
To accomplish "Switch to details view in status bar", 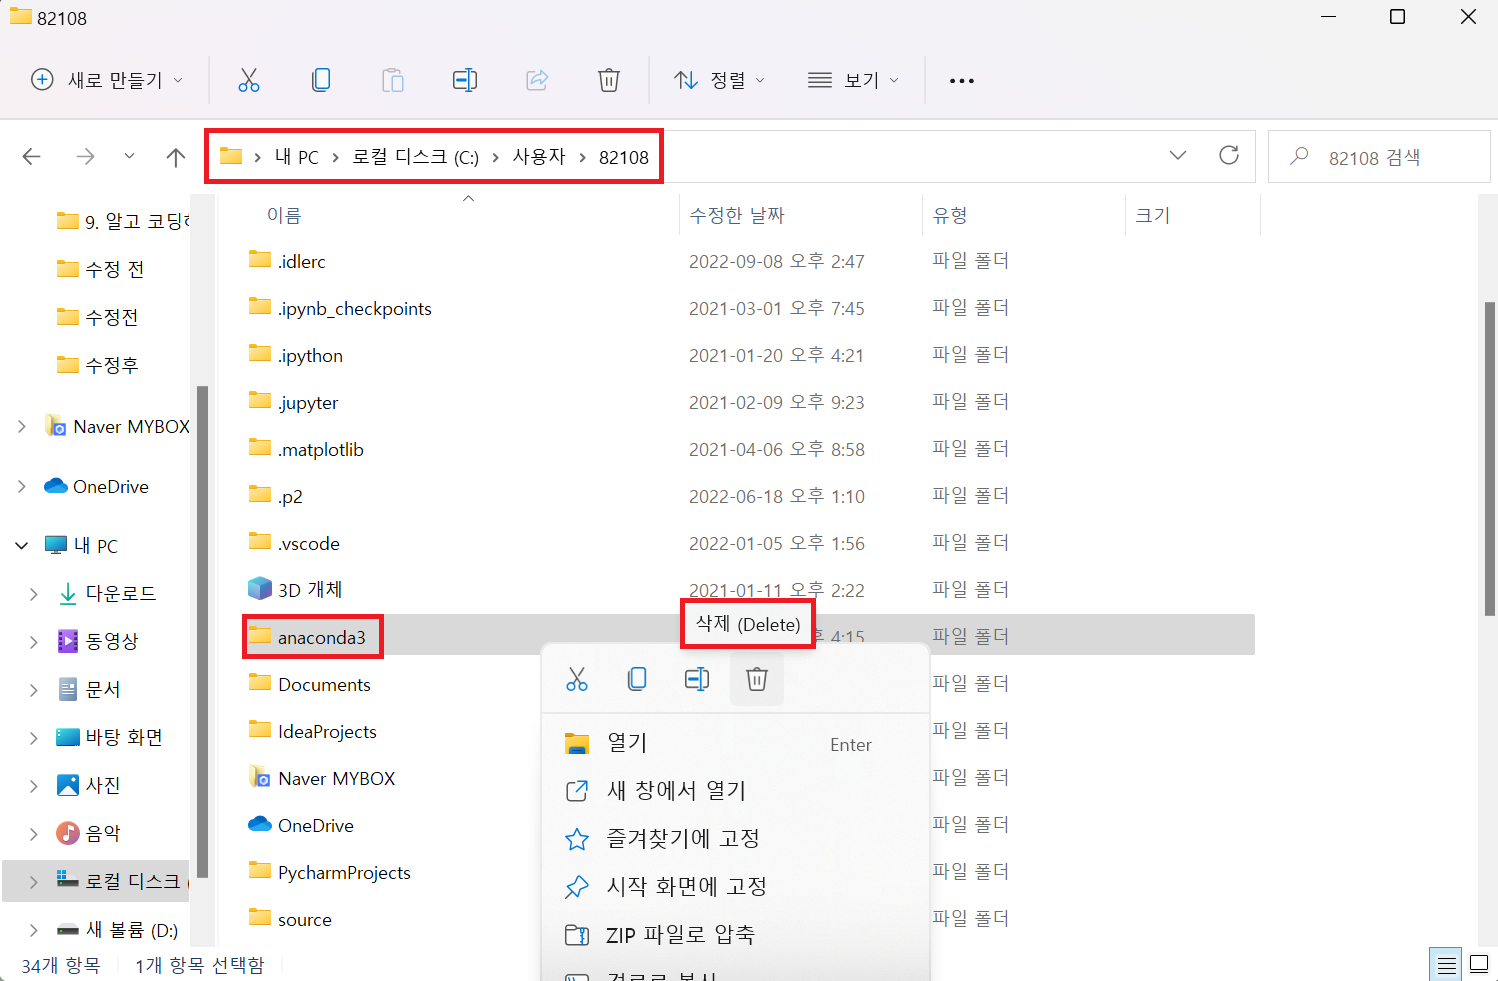I will pyautogui.click(x=1446, y=965).
